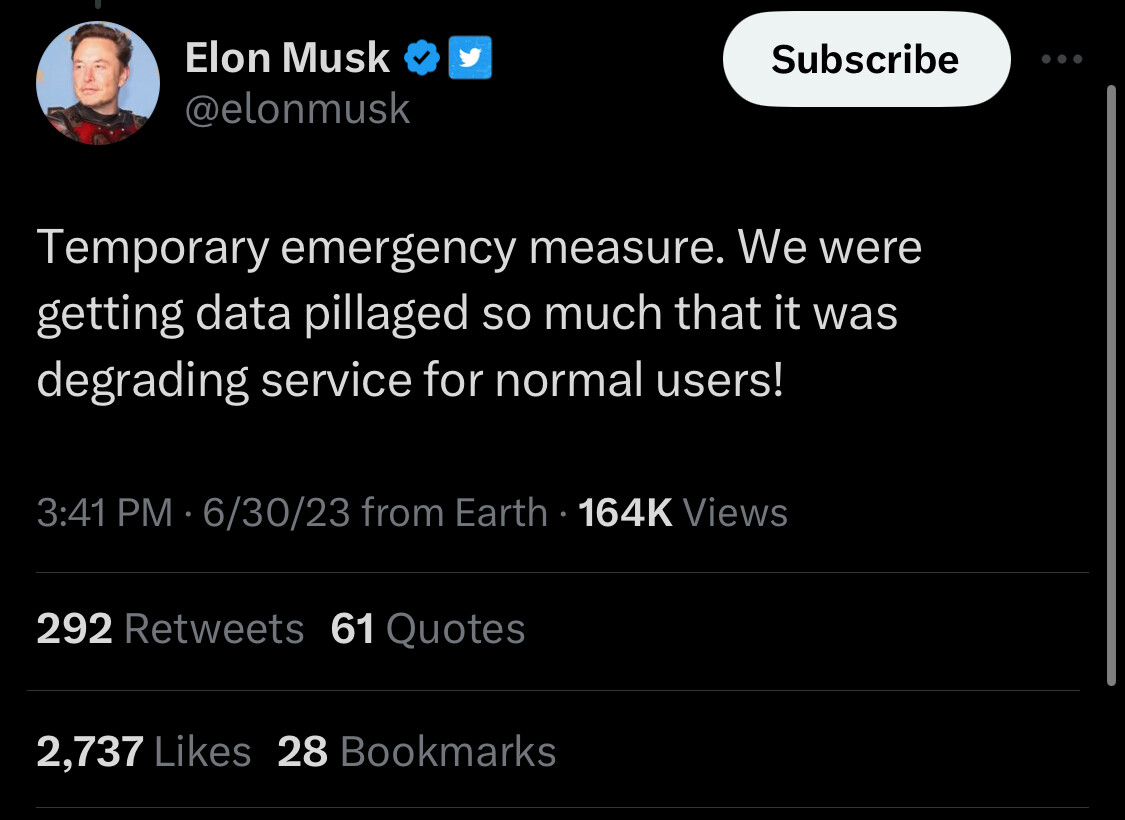Open the @elonmusk handle link

point(297,108)
